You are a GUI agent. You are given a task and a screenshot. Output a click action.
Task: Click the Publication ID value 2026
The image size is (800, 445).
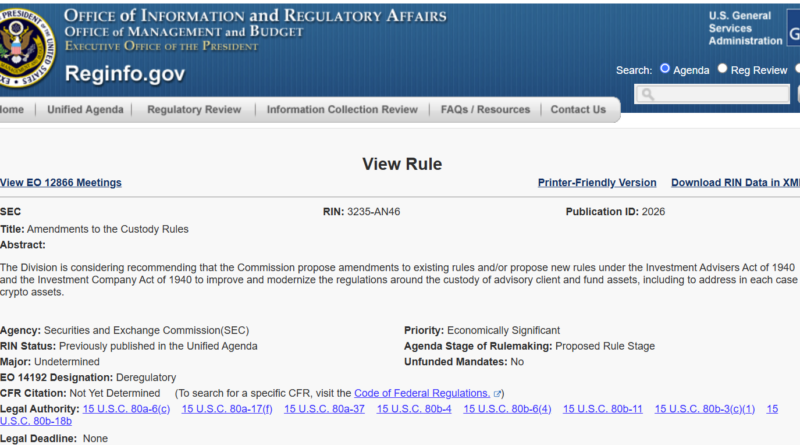click(x=653, y=212)
